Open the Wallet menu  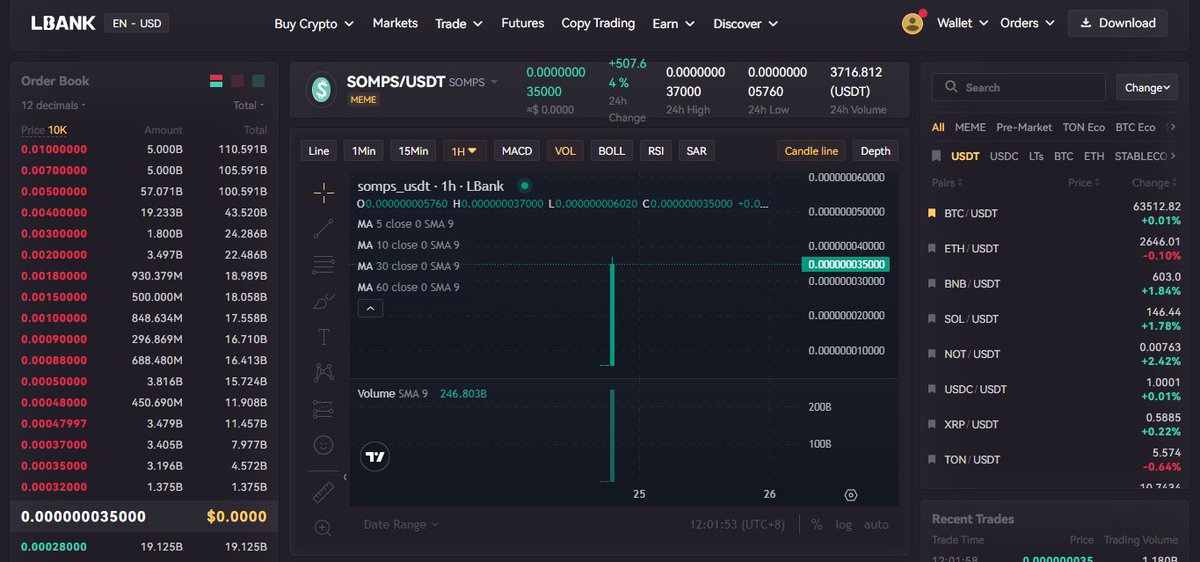[x=963, y=23]
